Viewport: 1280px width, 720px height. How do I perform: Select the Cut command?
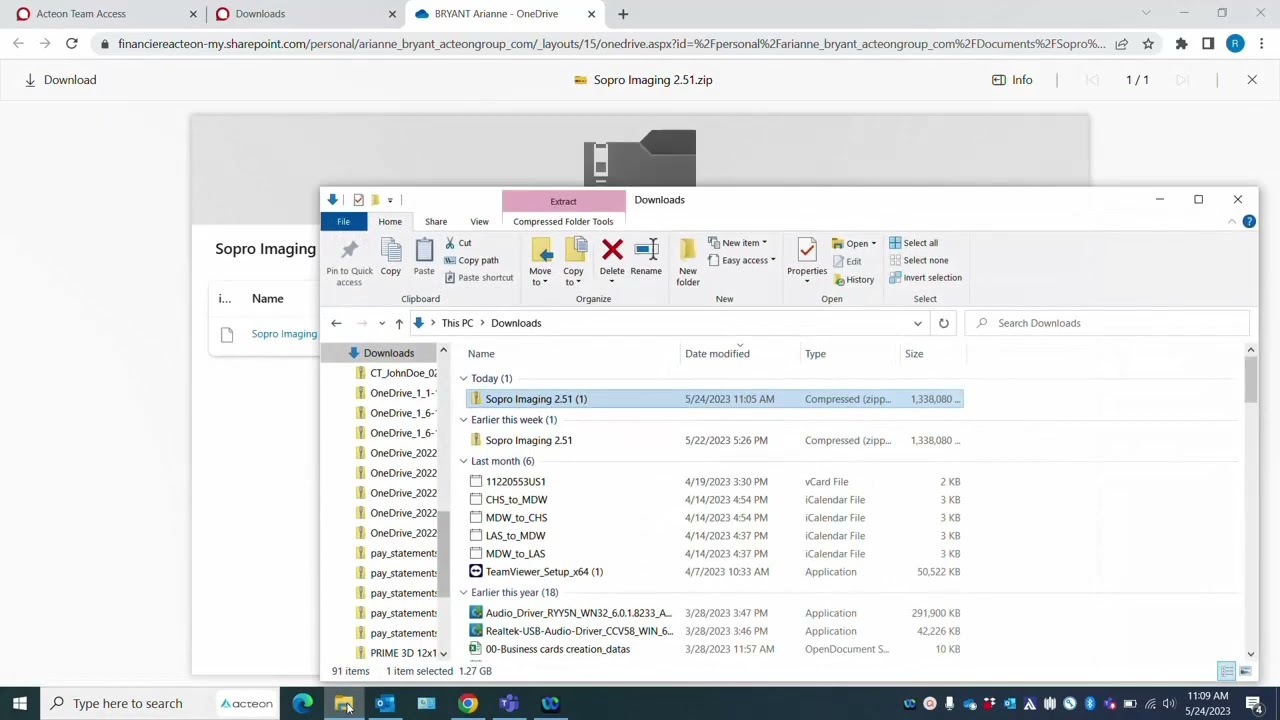pyautogui.click(x=458, y=243)
